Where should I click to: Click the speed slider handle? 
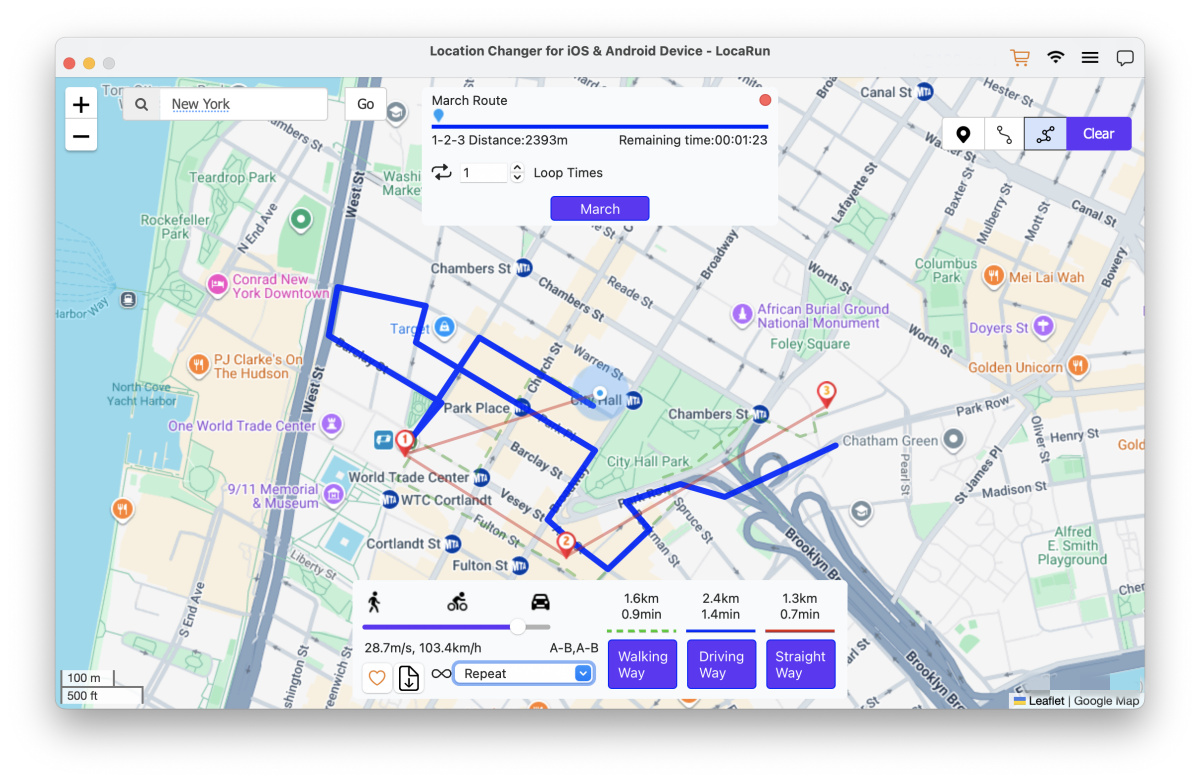[x=518, y=627]
